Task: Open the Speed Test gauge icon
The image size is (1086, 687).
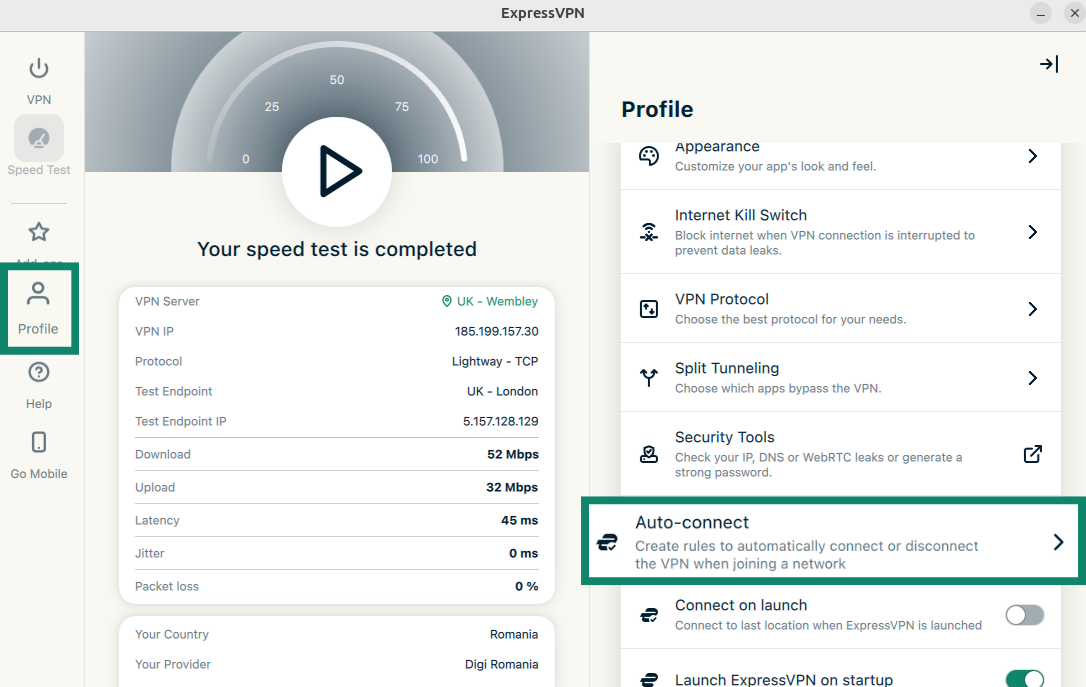Action: [x=39, y=139]
